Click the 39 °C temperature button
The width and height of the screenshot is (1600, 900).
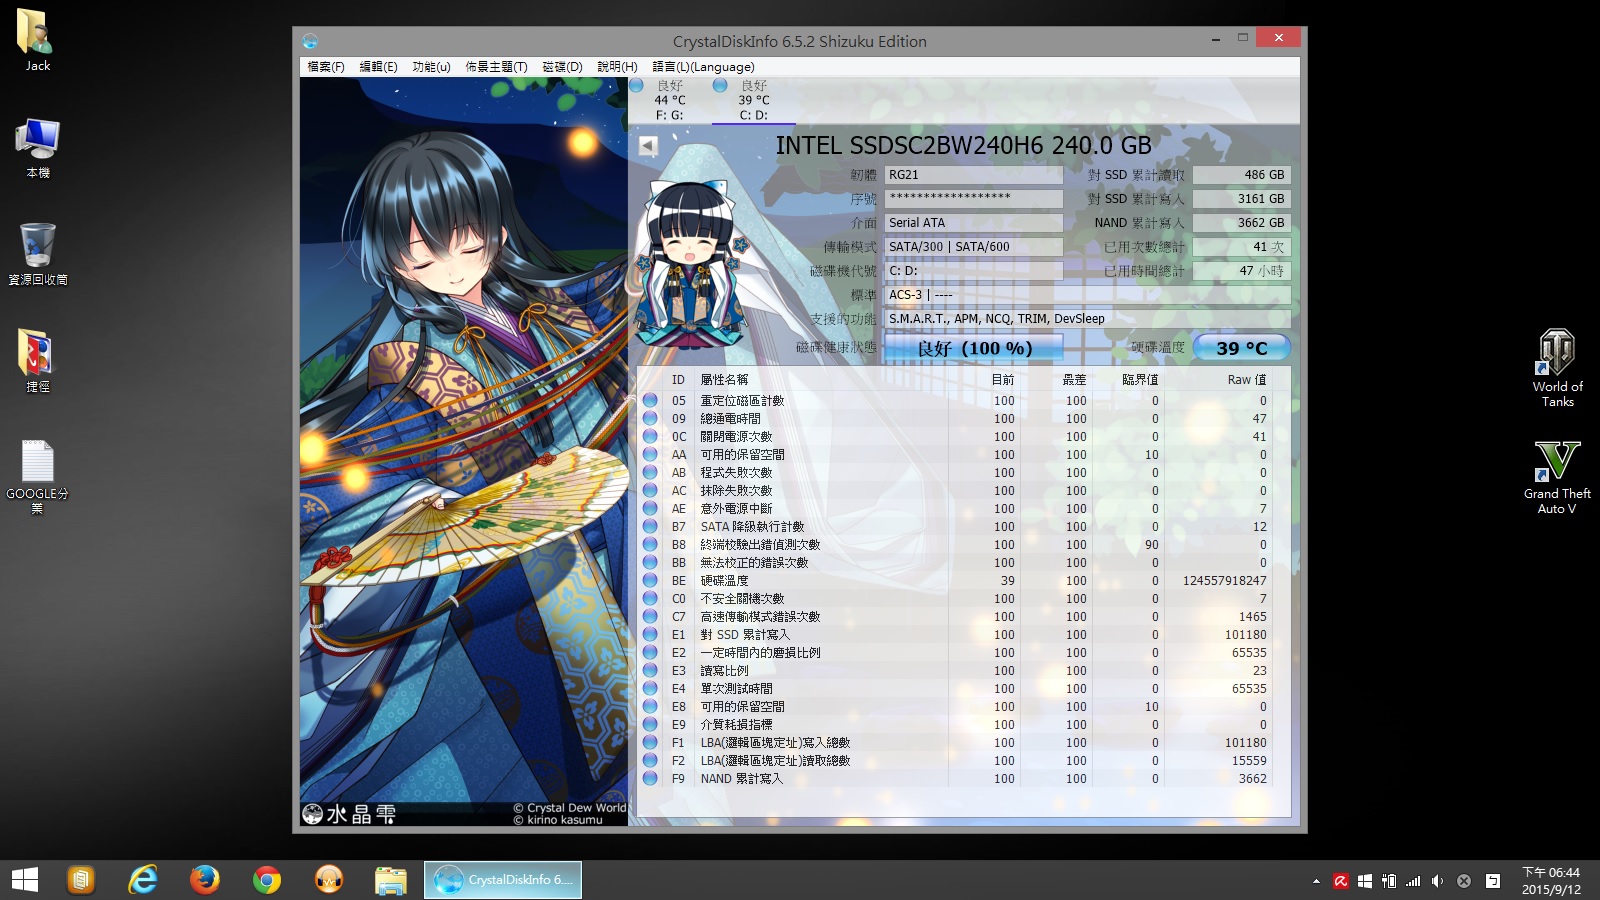tap(1241, 348)
